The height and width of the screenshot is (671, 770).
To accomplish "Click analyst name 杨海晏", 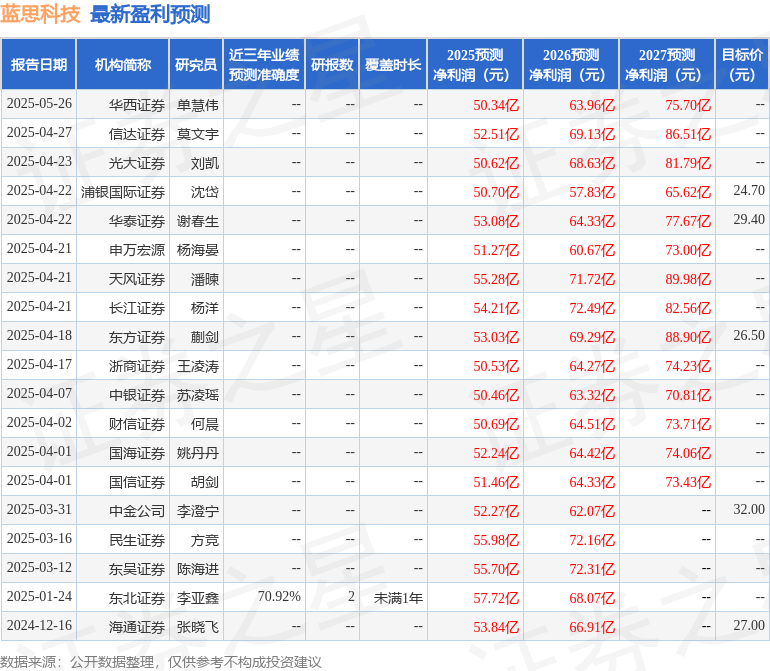I will click(x=198, y=250).
